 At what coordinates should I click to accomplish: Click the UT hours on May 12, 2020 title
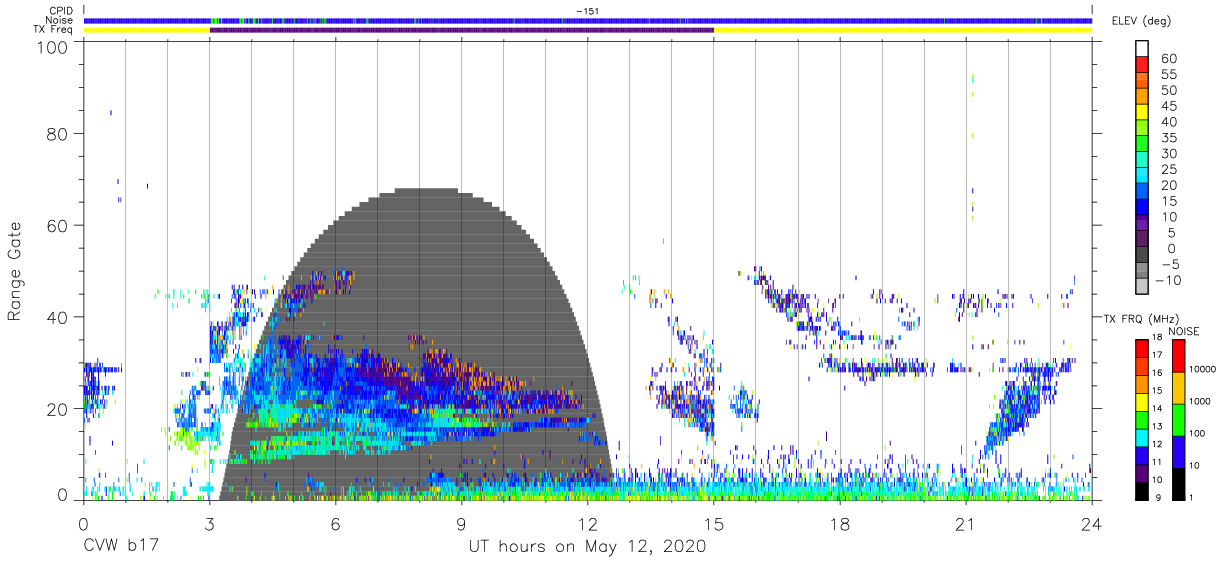coord(587,547)
